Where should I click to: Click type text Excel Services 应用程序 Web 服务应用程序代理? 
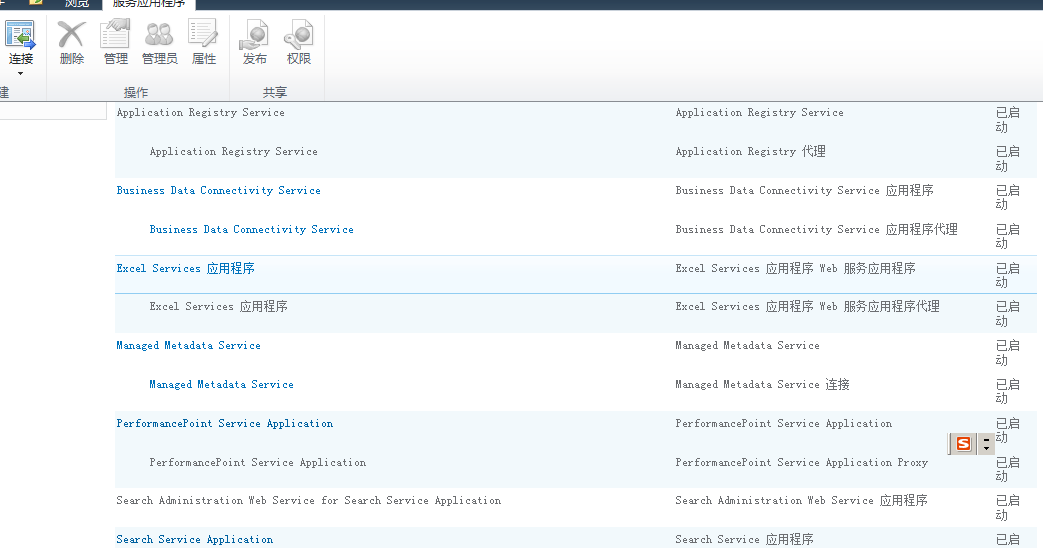tap(808, 307)
